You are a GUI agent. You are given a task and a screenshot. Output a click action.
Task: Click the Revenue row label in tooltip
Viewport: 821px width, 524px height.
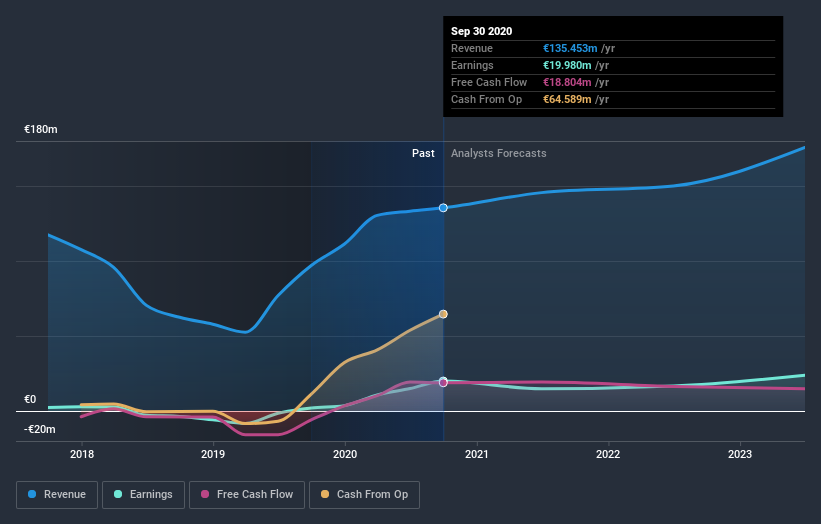pos(472,48)
